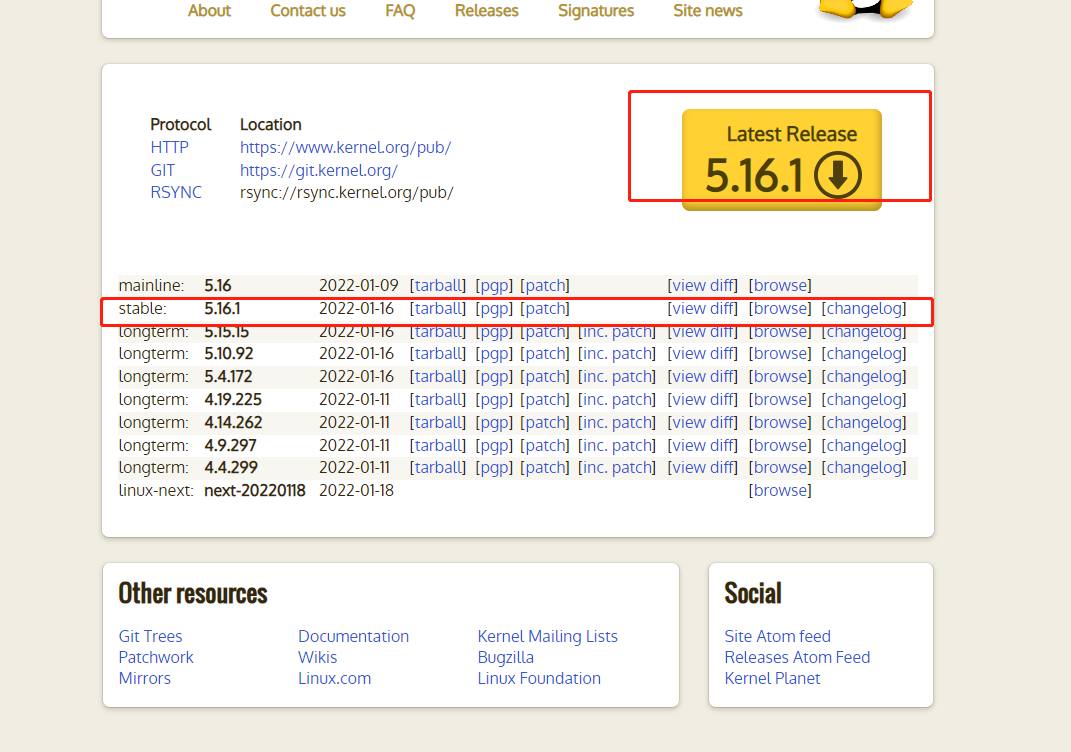Open changelog for longterm 4.4.299
This screenshot has height=752, width=1071.
coord(864,468)
